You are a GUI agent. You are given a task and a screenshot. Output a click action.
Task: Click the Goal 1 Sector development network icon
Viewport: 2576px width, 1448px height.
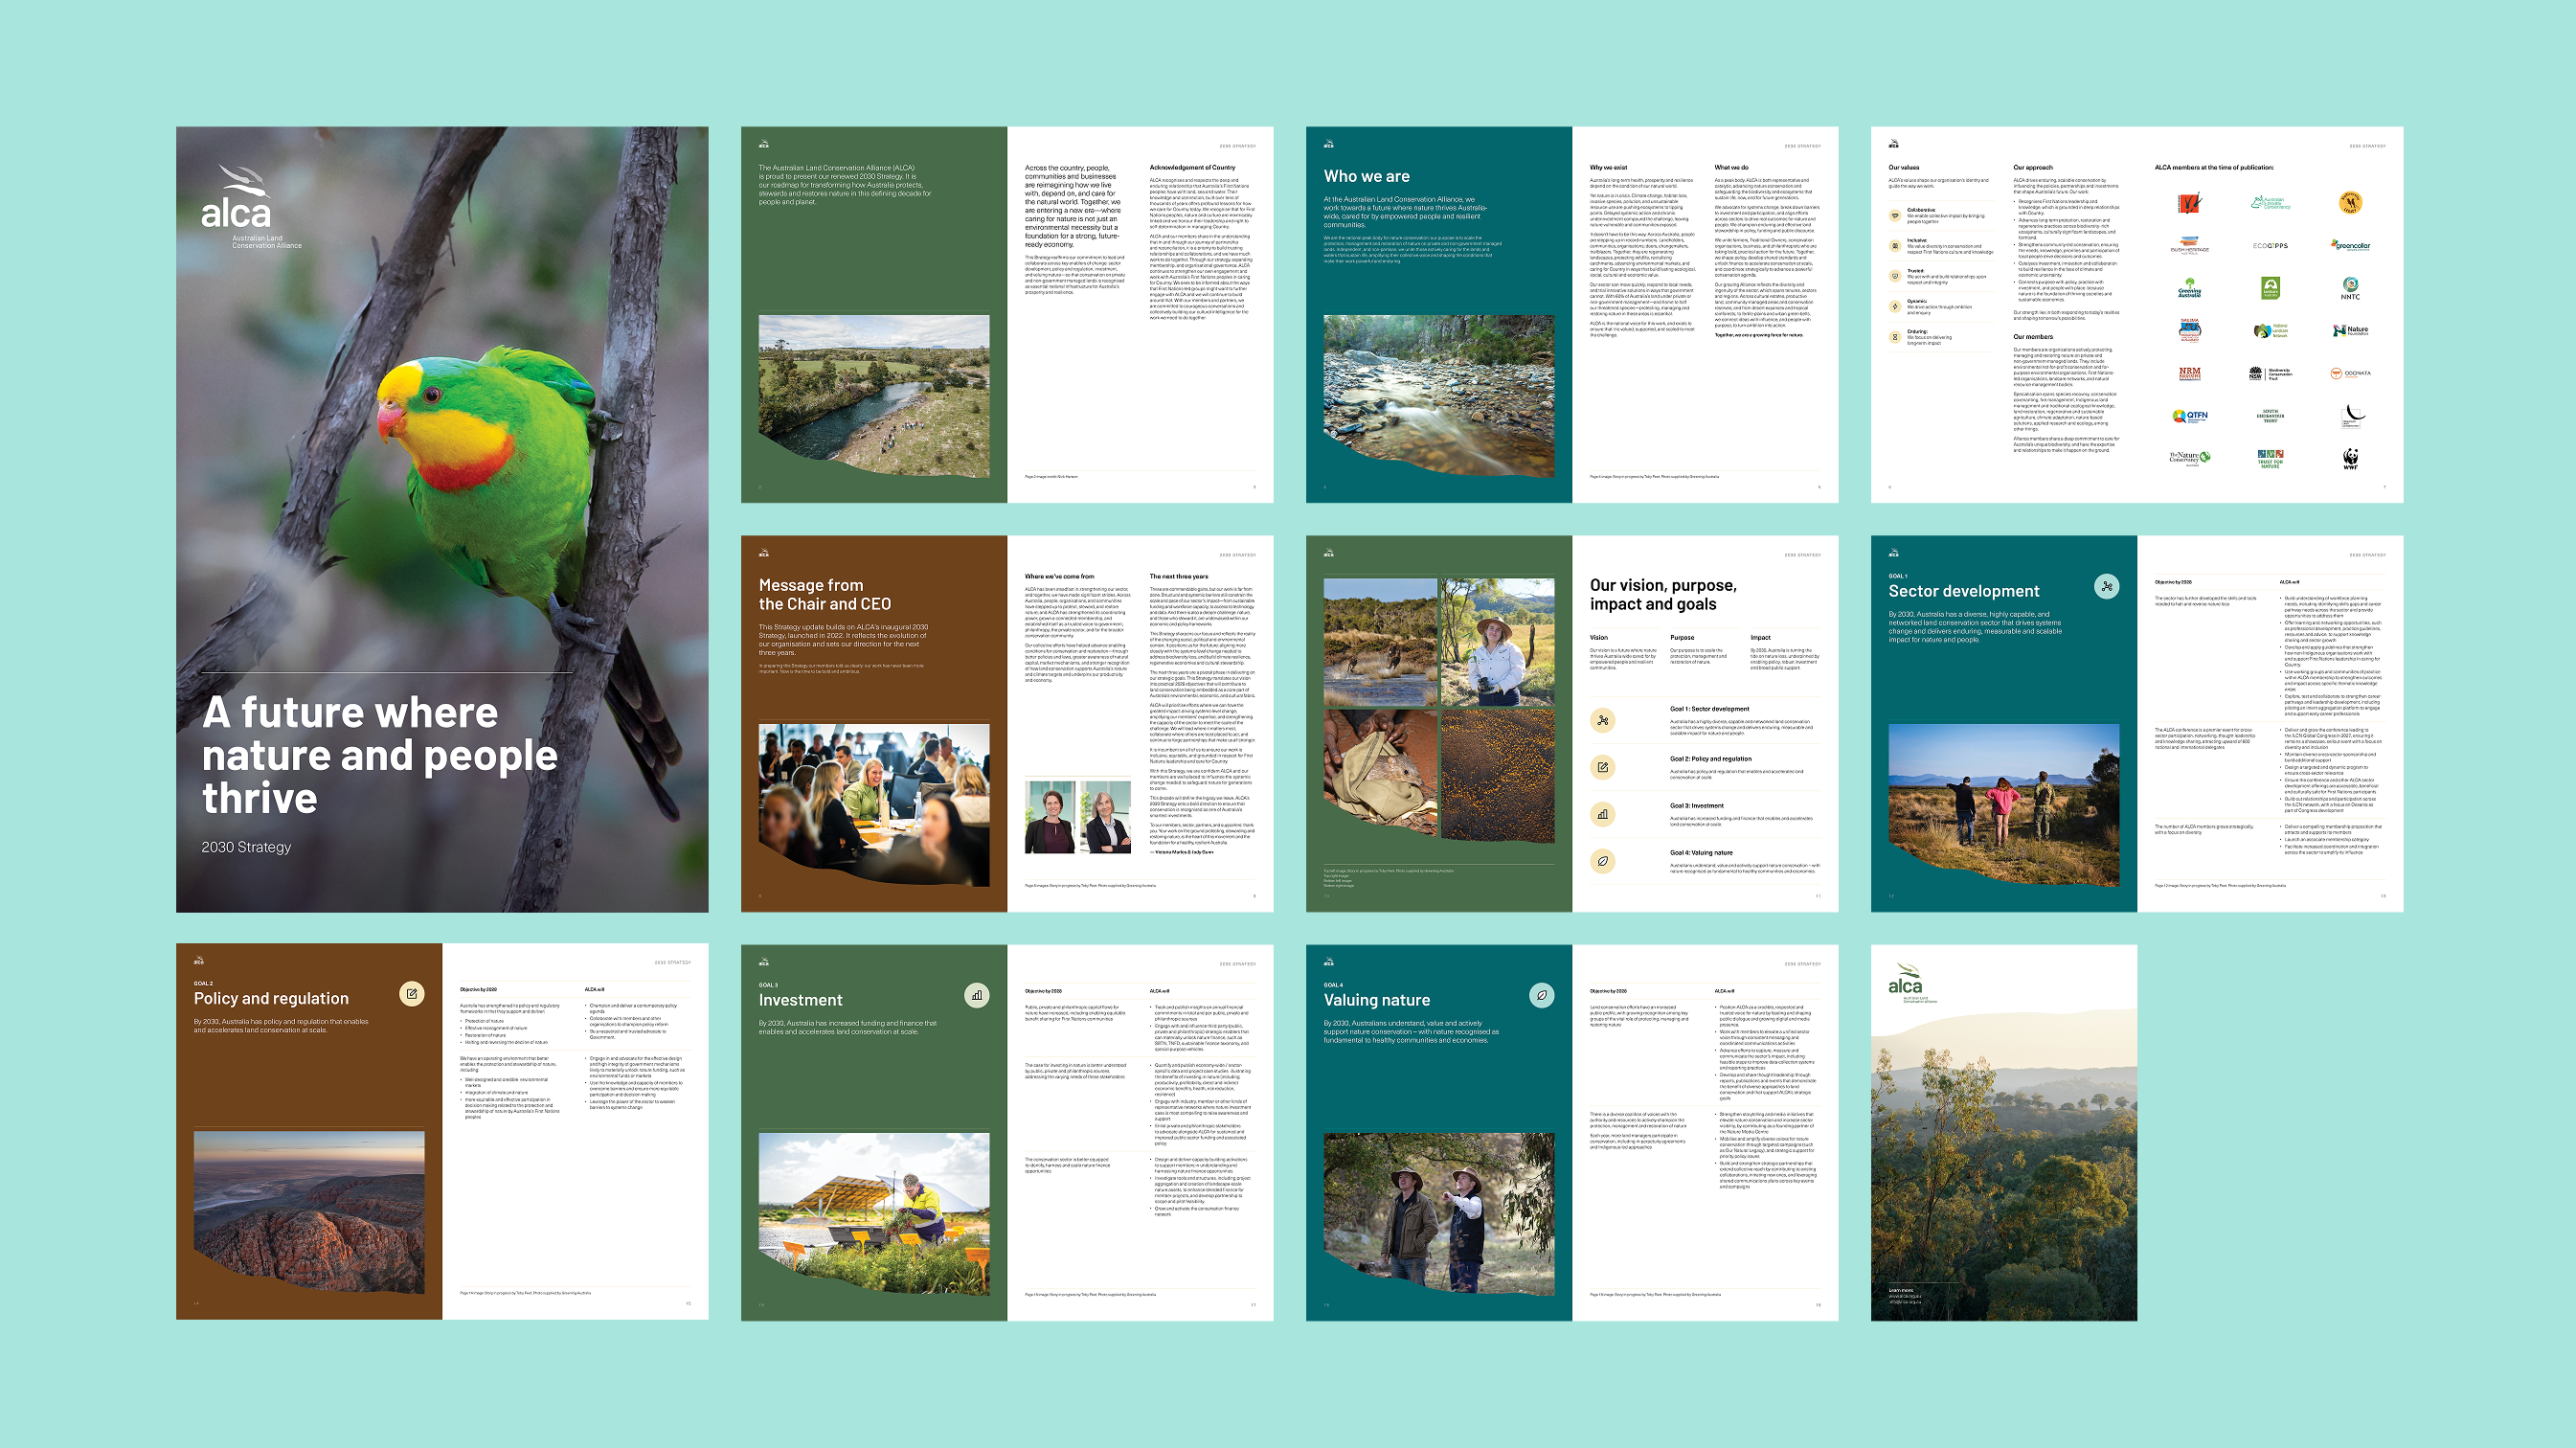1602,720
